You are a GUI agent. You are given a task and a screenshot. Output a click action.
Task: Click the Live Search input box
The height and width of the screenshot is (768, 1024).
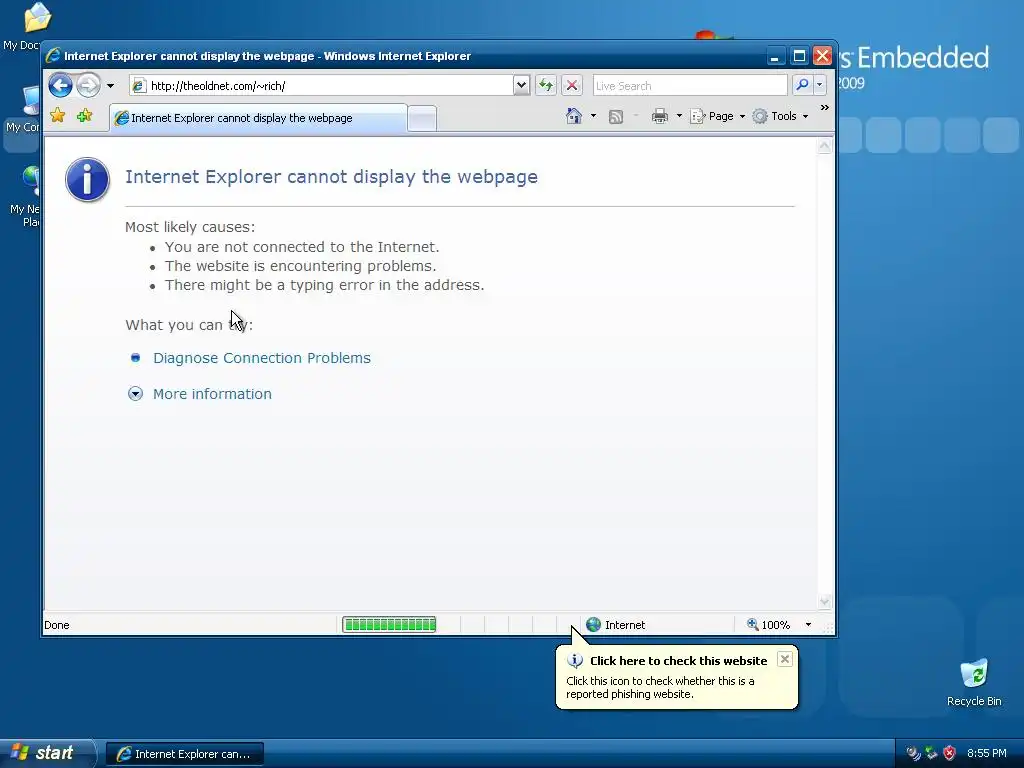(690, 86)
